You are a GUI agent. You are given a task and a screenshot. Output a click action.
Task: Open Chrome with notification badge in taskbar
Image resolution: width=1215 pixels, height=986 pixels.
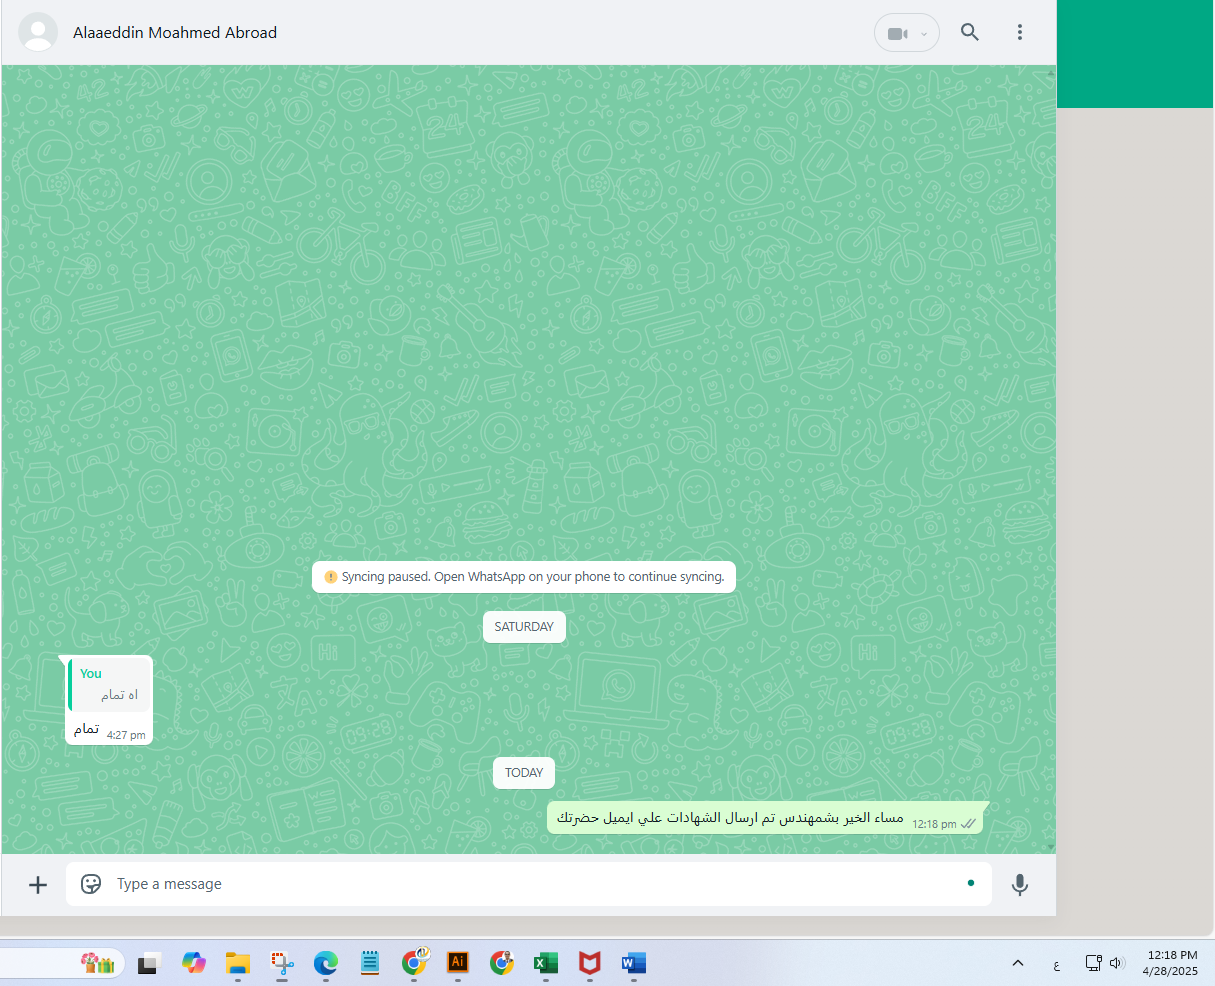[414, 962]
